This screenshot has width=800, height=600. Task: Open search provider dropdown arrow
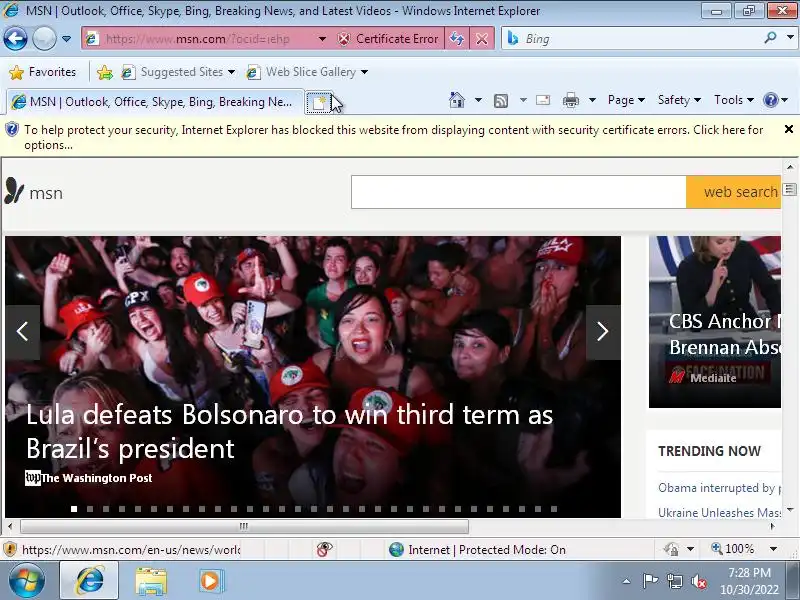click(790, 38)
